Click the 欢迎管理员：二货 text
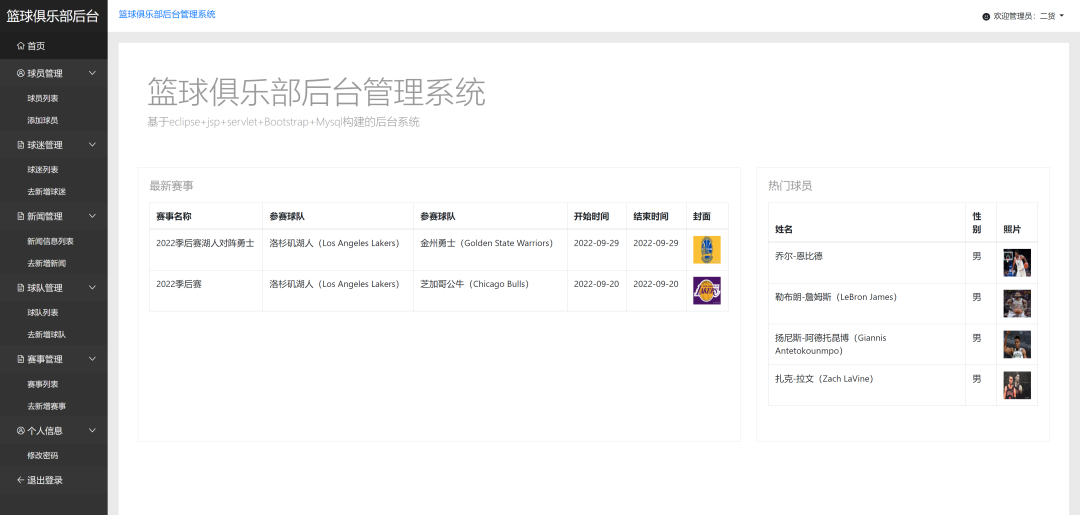Viewport: 1080px width, 515px height. pyautogui.click(x=1024, y=17)
